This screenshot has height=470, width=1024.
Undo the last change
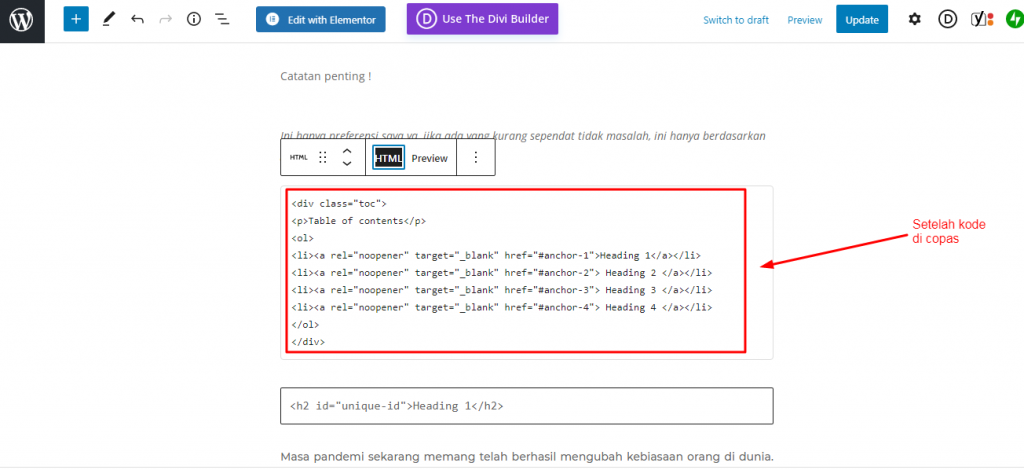tap(137, 20)
